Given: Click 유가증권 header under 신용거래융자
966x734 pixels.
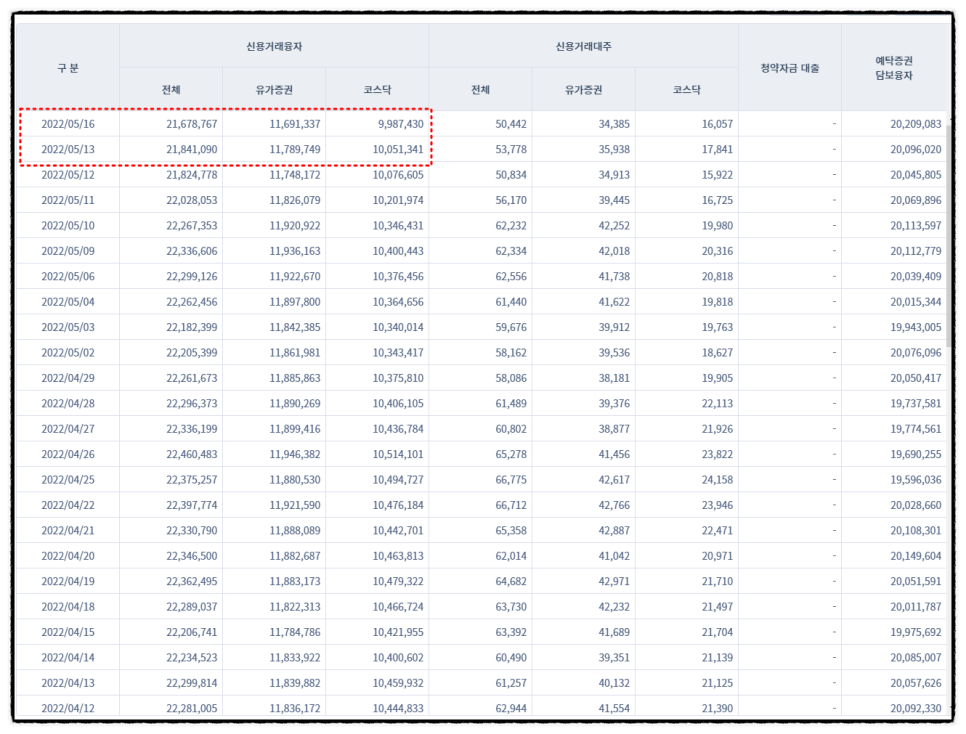Looking at the screenshot, I should pos(274,89).
